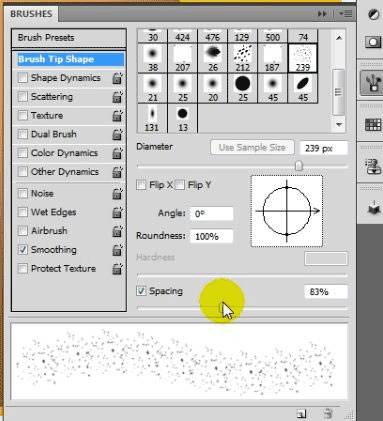This screenshot has width=383, height=421.
Task: Open the Masks icon in dock
Action: [373, 42]
